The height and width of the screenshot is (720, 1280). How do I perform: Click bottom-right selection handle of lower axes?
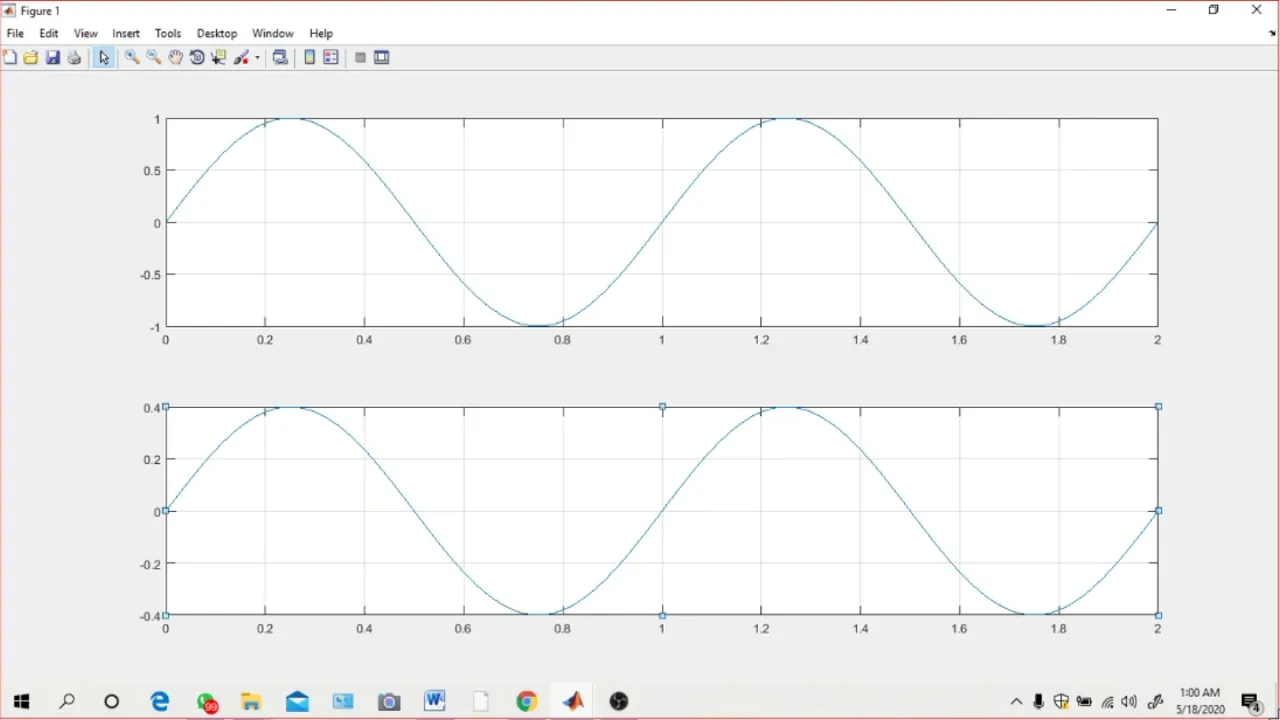point(1158,615)
